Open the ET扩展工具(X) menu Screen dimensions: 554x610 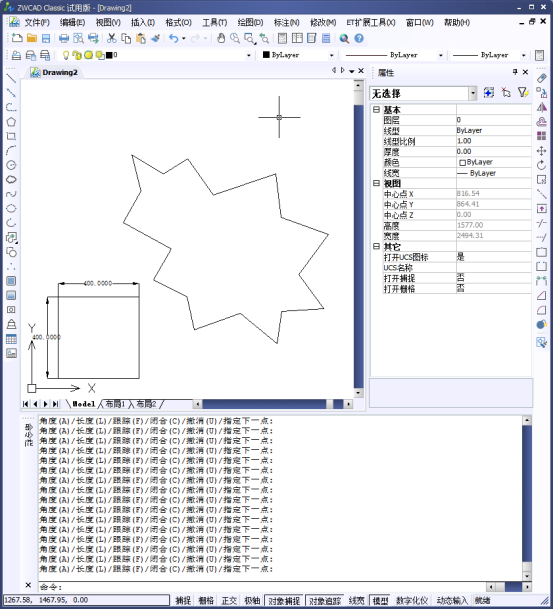point(370,23)
